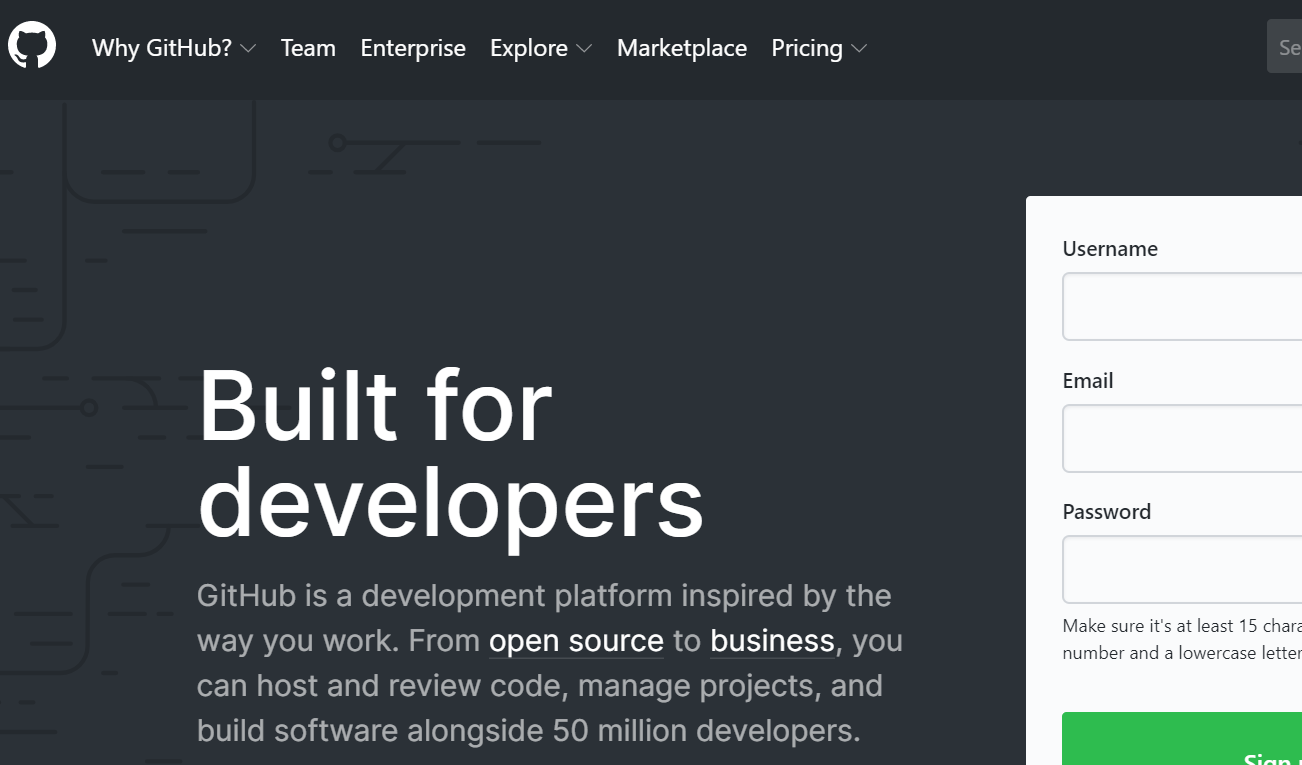Focus the search box in header
The image size is (1302, 765).
coord(1284,47)
